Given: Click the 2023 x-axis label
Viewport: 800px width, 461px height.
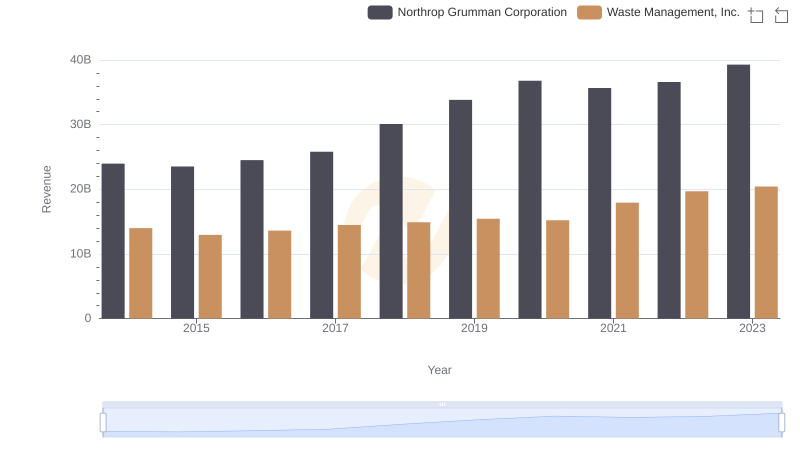Looking at the screenshot, I should click(752, 328).
